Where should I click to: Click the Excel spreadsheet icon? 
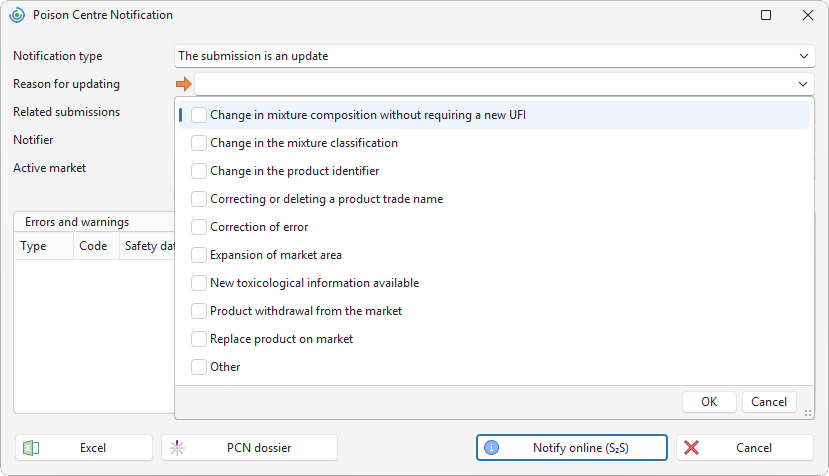[31, 448]
